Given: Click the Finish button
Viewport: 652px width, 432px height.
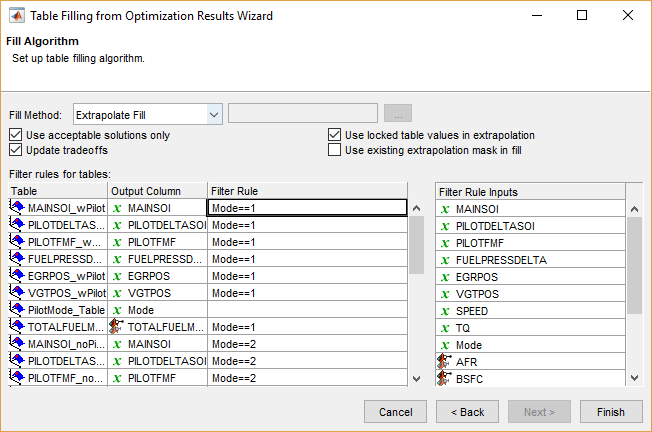Looking at the screenshot, I should (x=609, y=412).
